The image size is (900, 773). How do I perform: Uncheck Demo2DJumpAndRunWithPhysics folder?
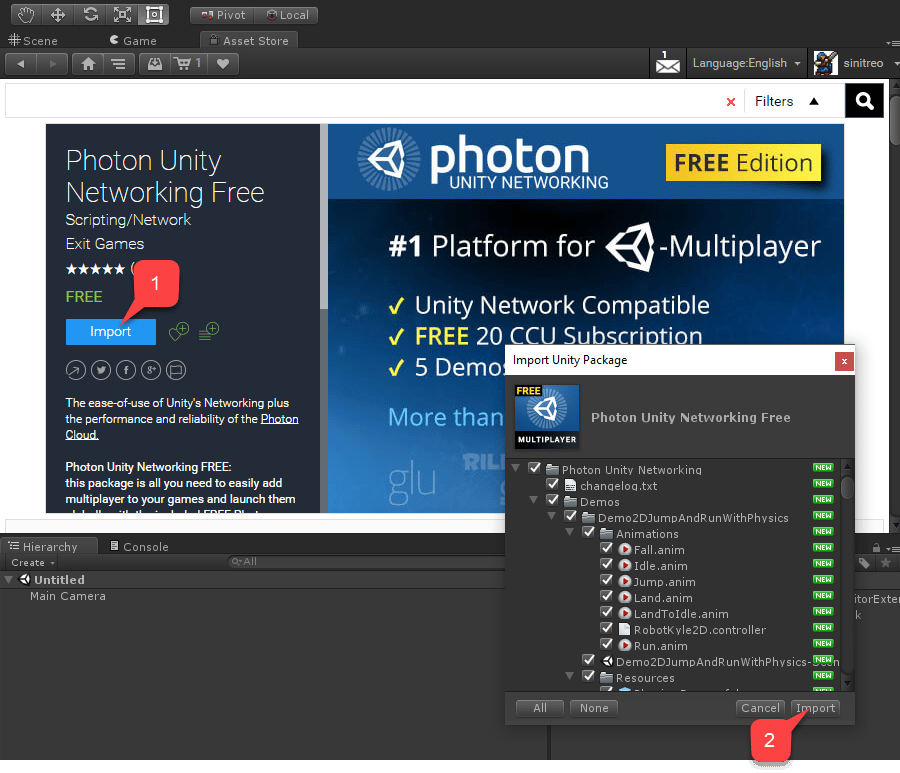[571, 516]
